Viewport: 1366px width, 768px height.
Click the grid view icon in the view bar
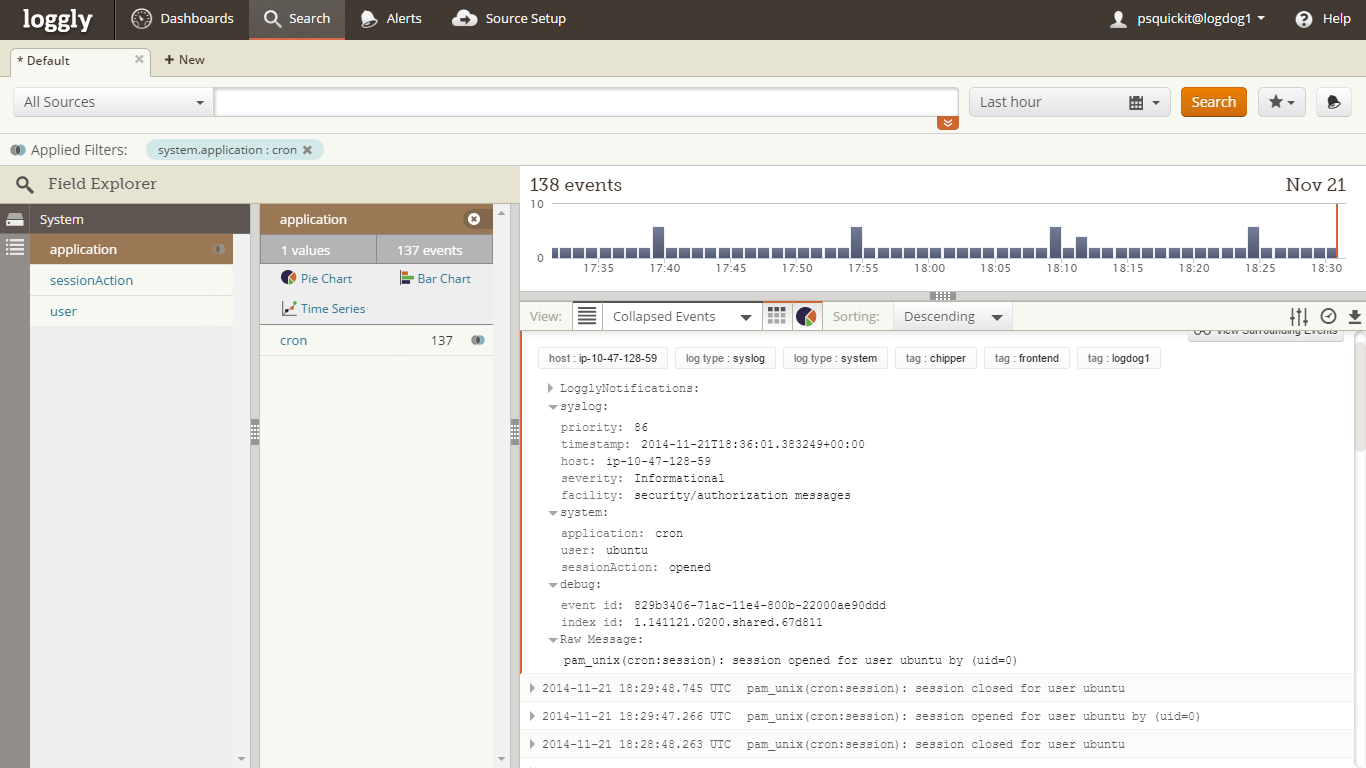[x=777, y=316]
